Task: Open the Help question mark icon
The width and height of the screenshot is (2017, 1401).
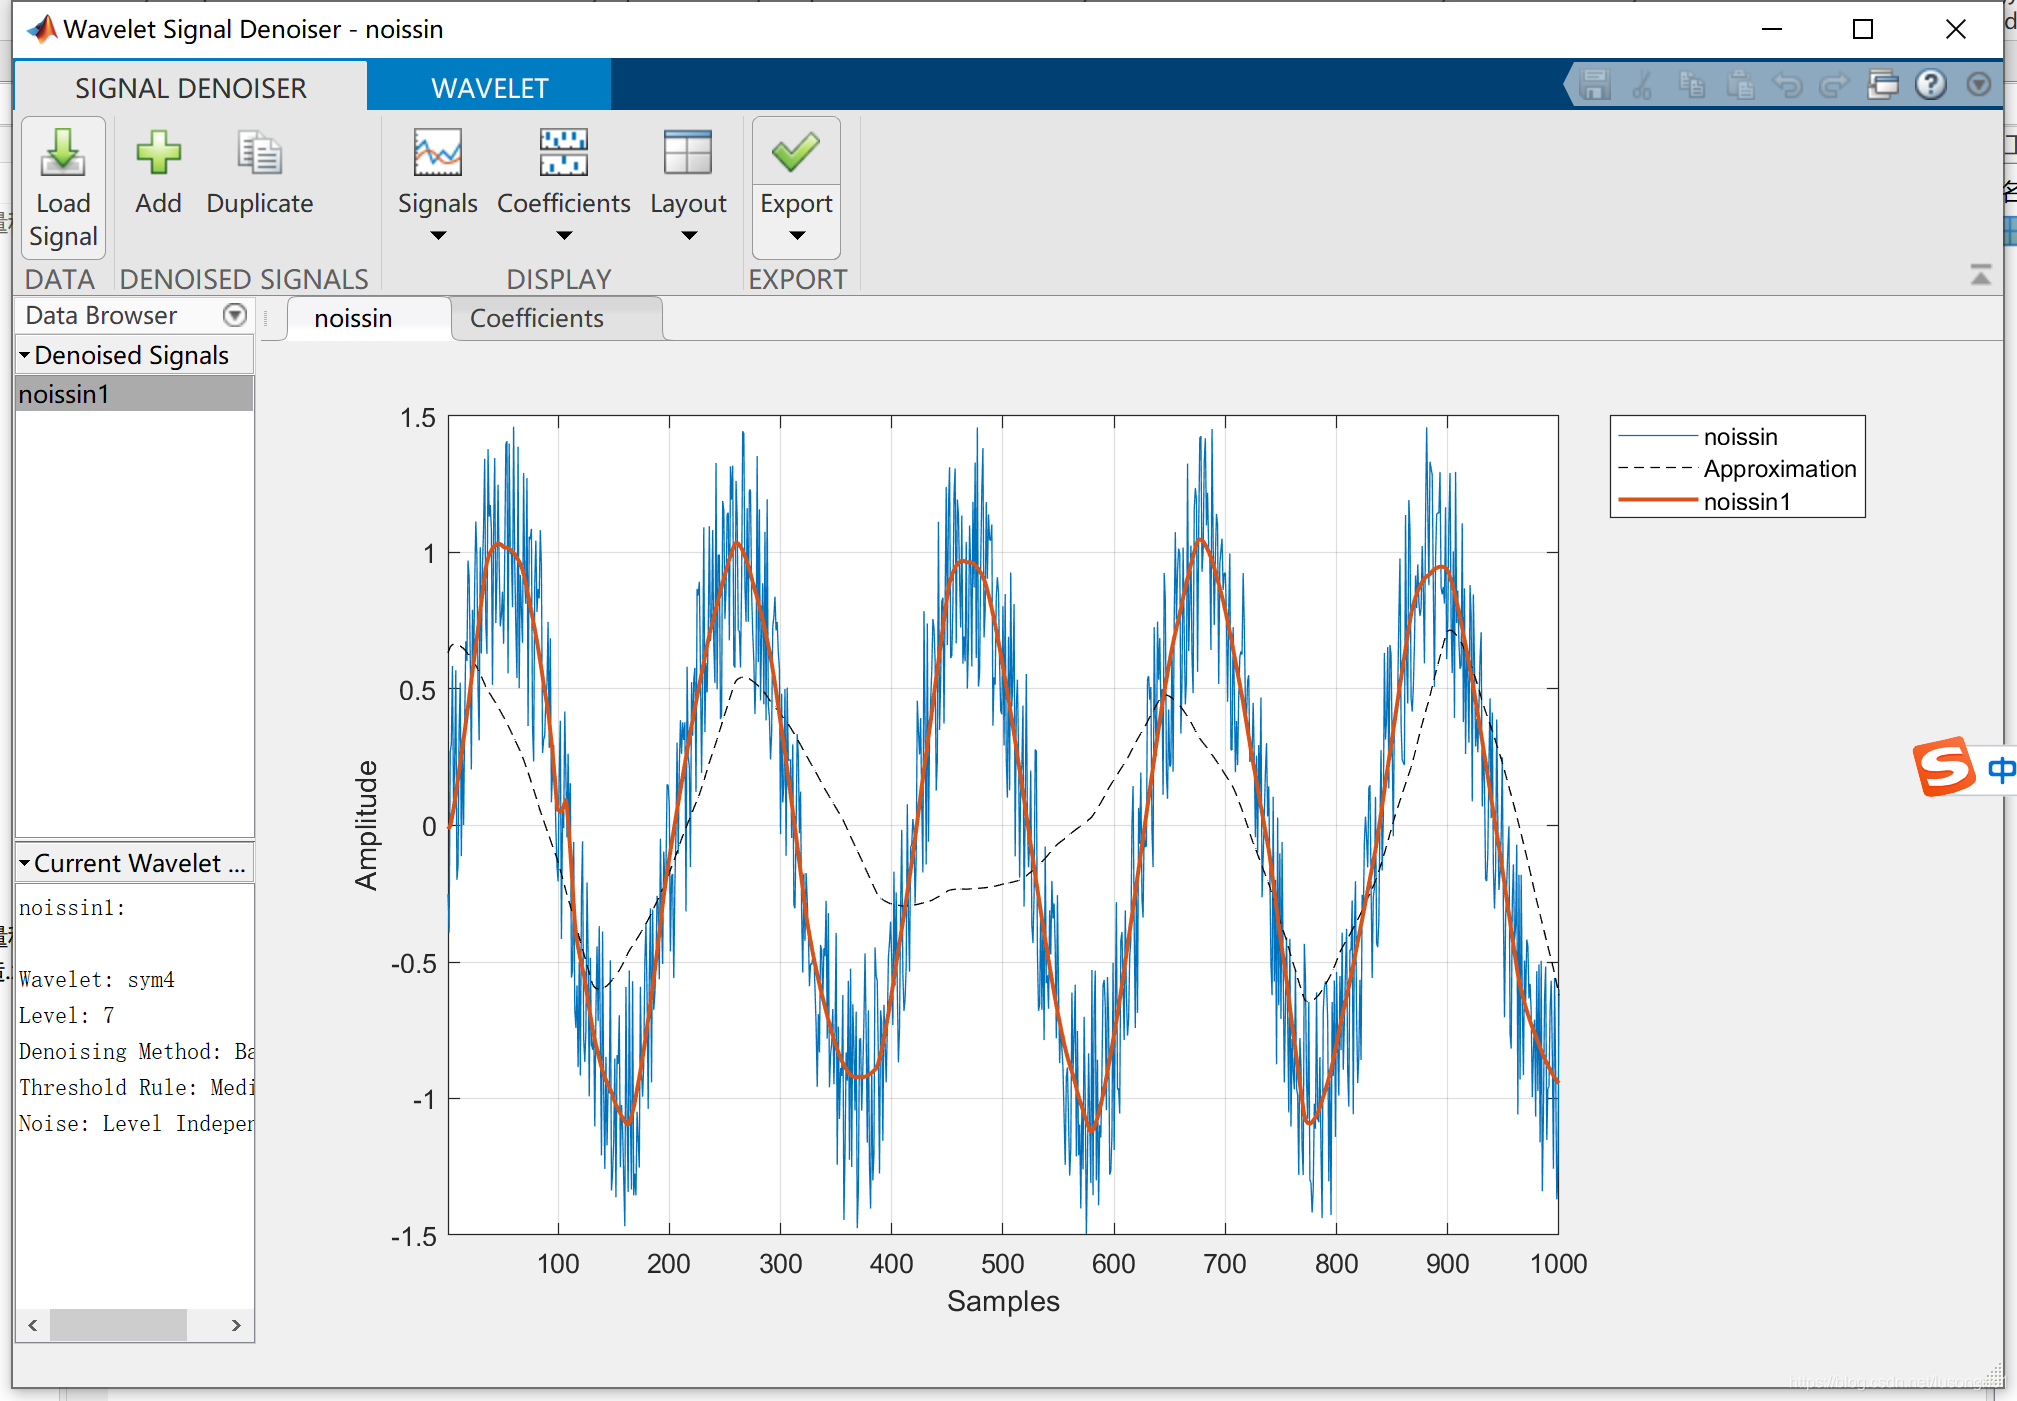Action: [1930, 85]
